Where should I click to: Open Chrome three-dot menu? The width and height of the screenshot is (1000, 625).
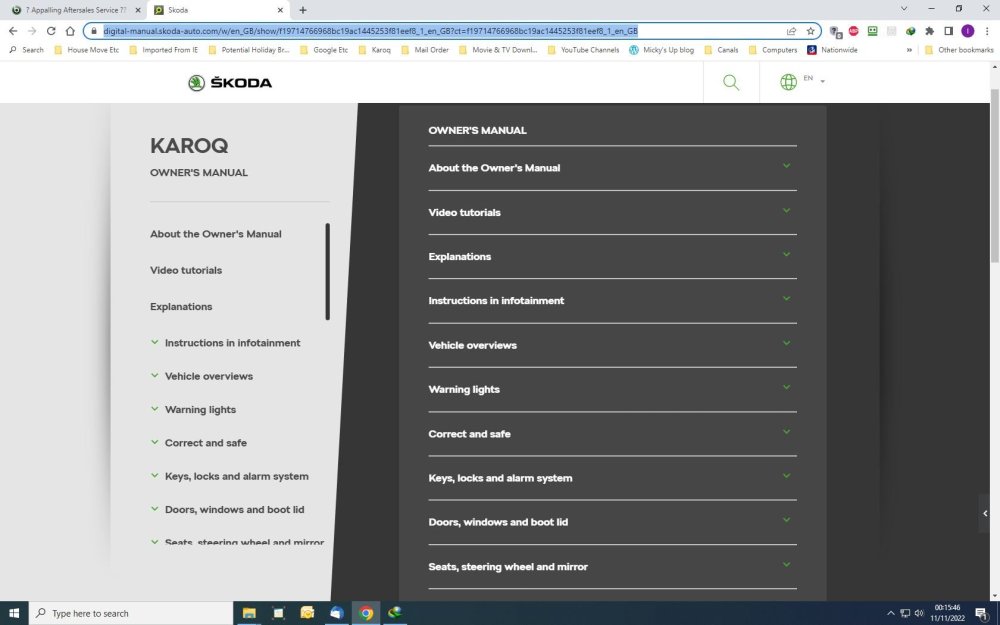point(987,31)
